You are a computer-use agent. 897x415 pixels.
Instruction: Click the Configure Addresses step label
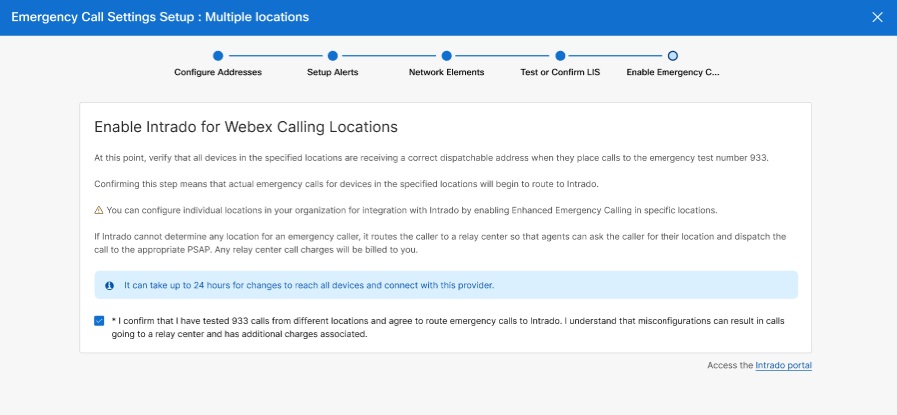(x=218, y=73)
